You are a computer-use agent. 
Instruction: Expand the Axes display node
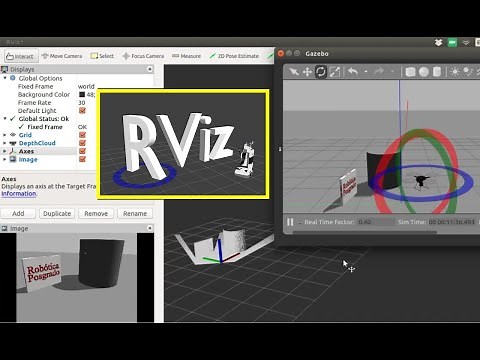pos(5,151)
